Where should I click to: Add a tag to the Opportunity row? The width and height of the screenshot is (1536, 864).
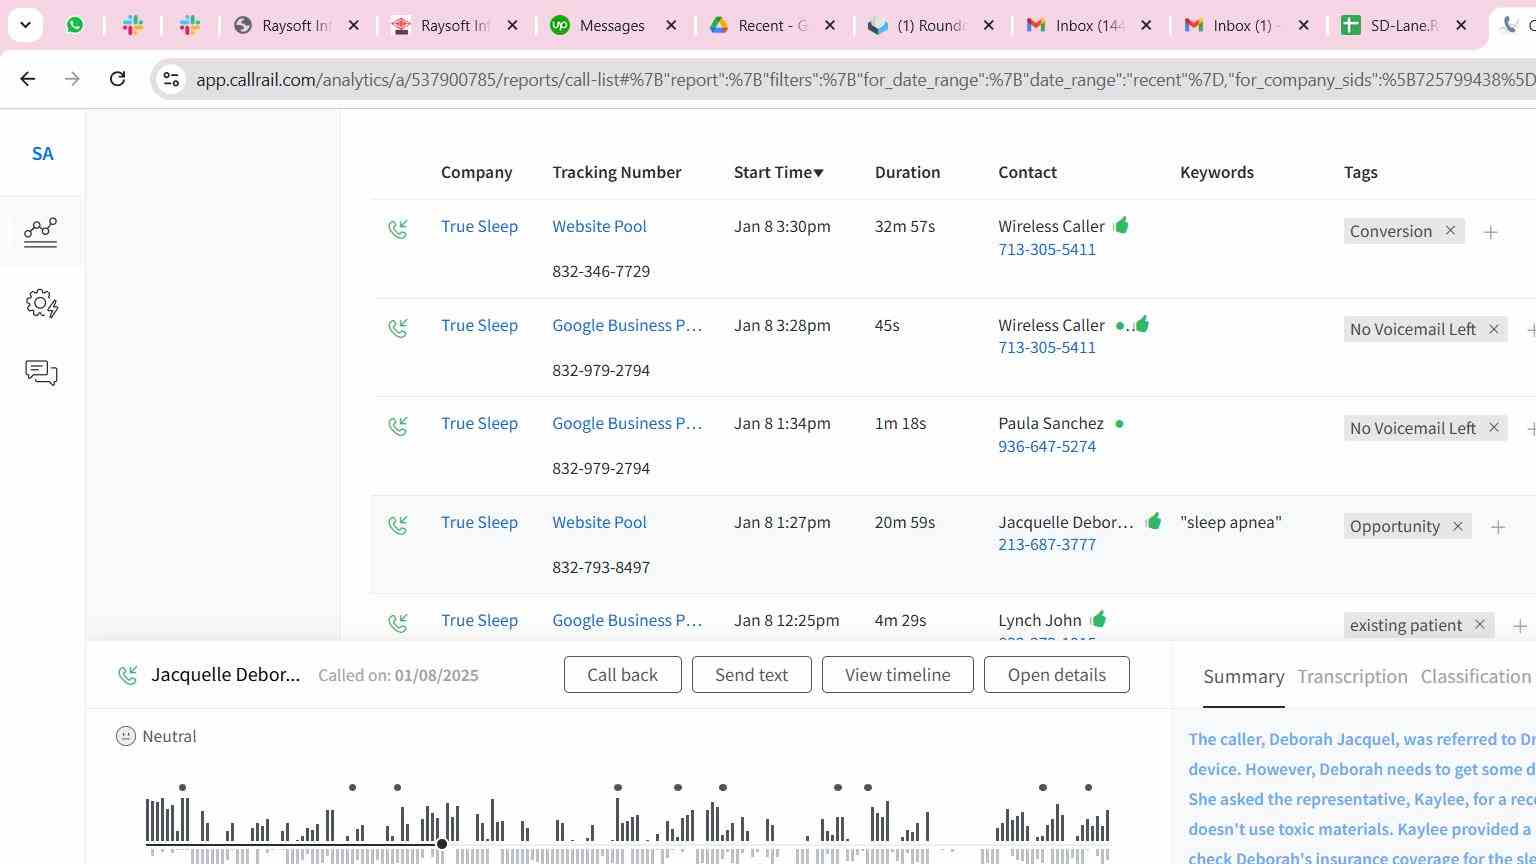pyautogui.click(x=1497, y=527)
